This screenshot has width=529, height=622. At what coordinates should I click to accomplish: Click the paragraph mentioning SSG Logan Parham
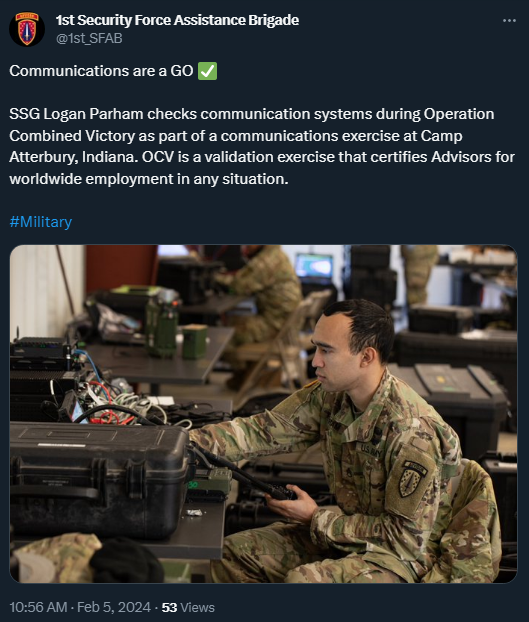pyautogui.click(x=262, y=146)
